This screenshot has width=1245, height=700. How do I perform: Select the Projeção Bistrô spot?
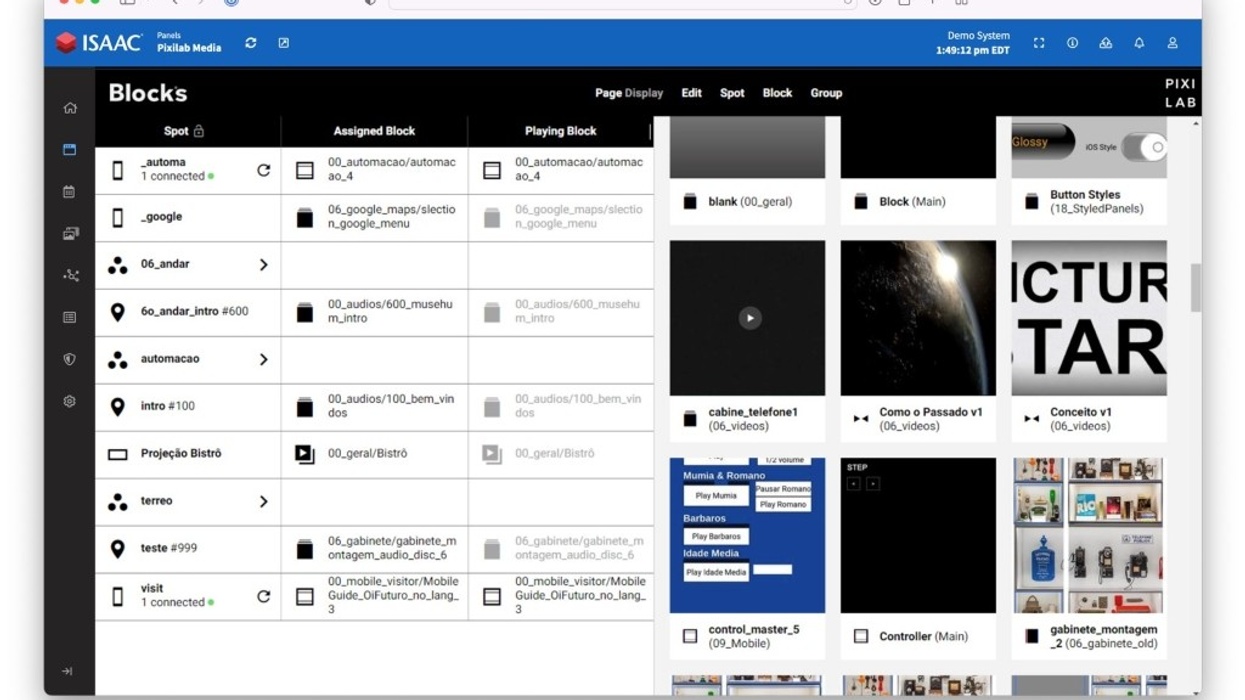tap(181, 454)
